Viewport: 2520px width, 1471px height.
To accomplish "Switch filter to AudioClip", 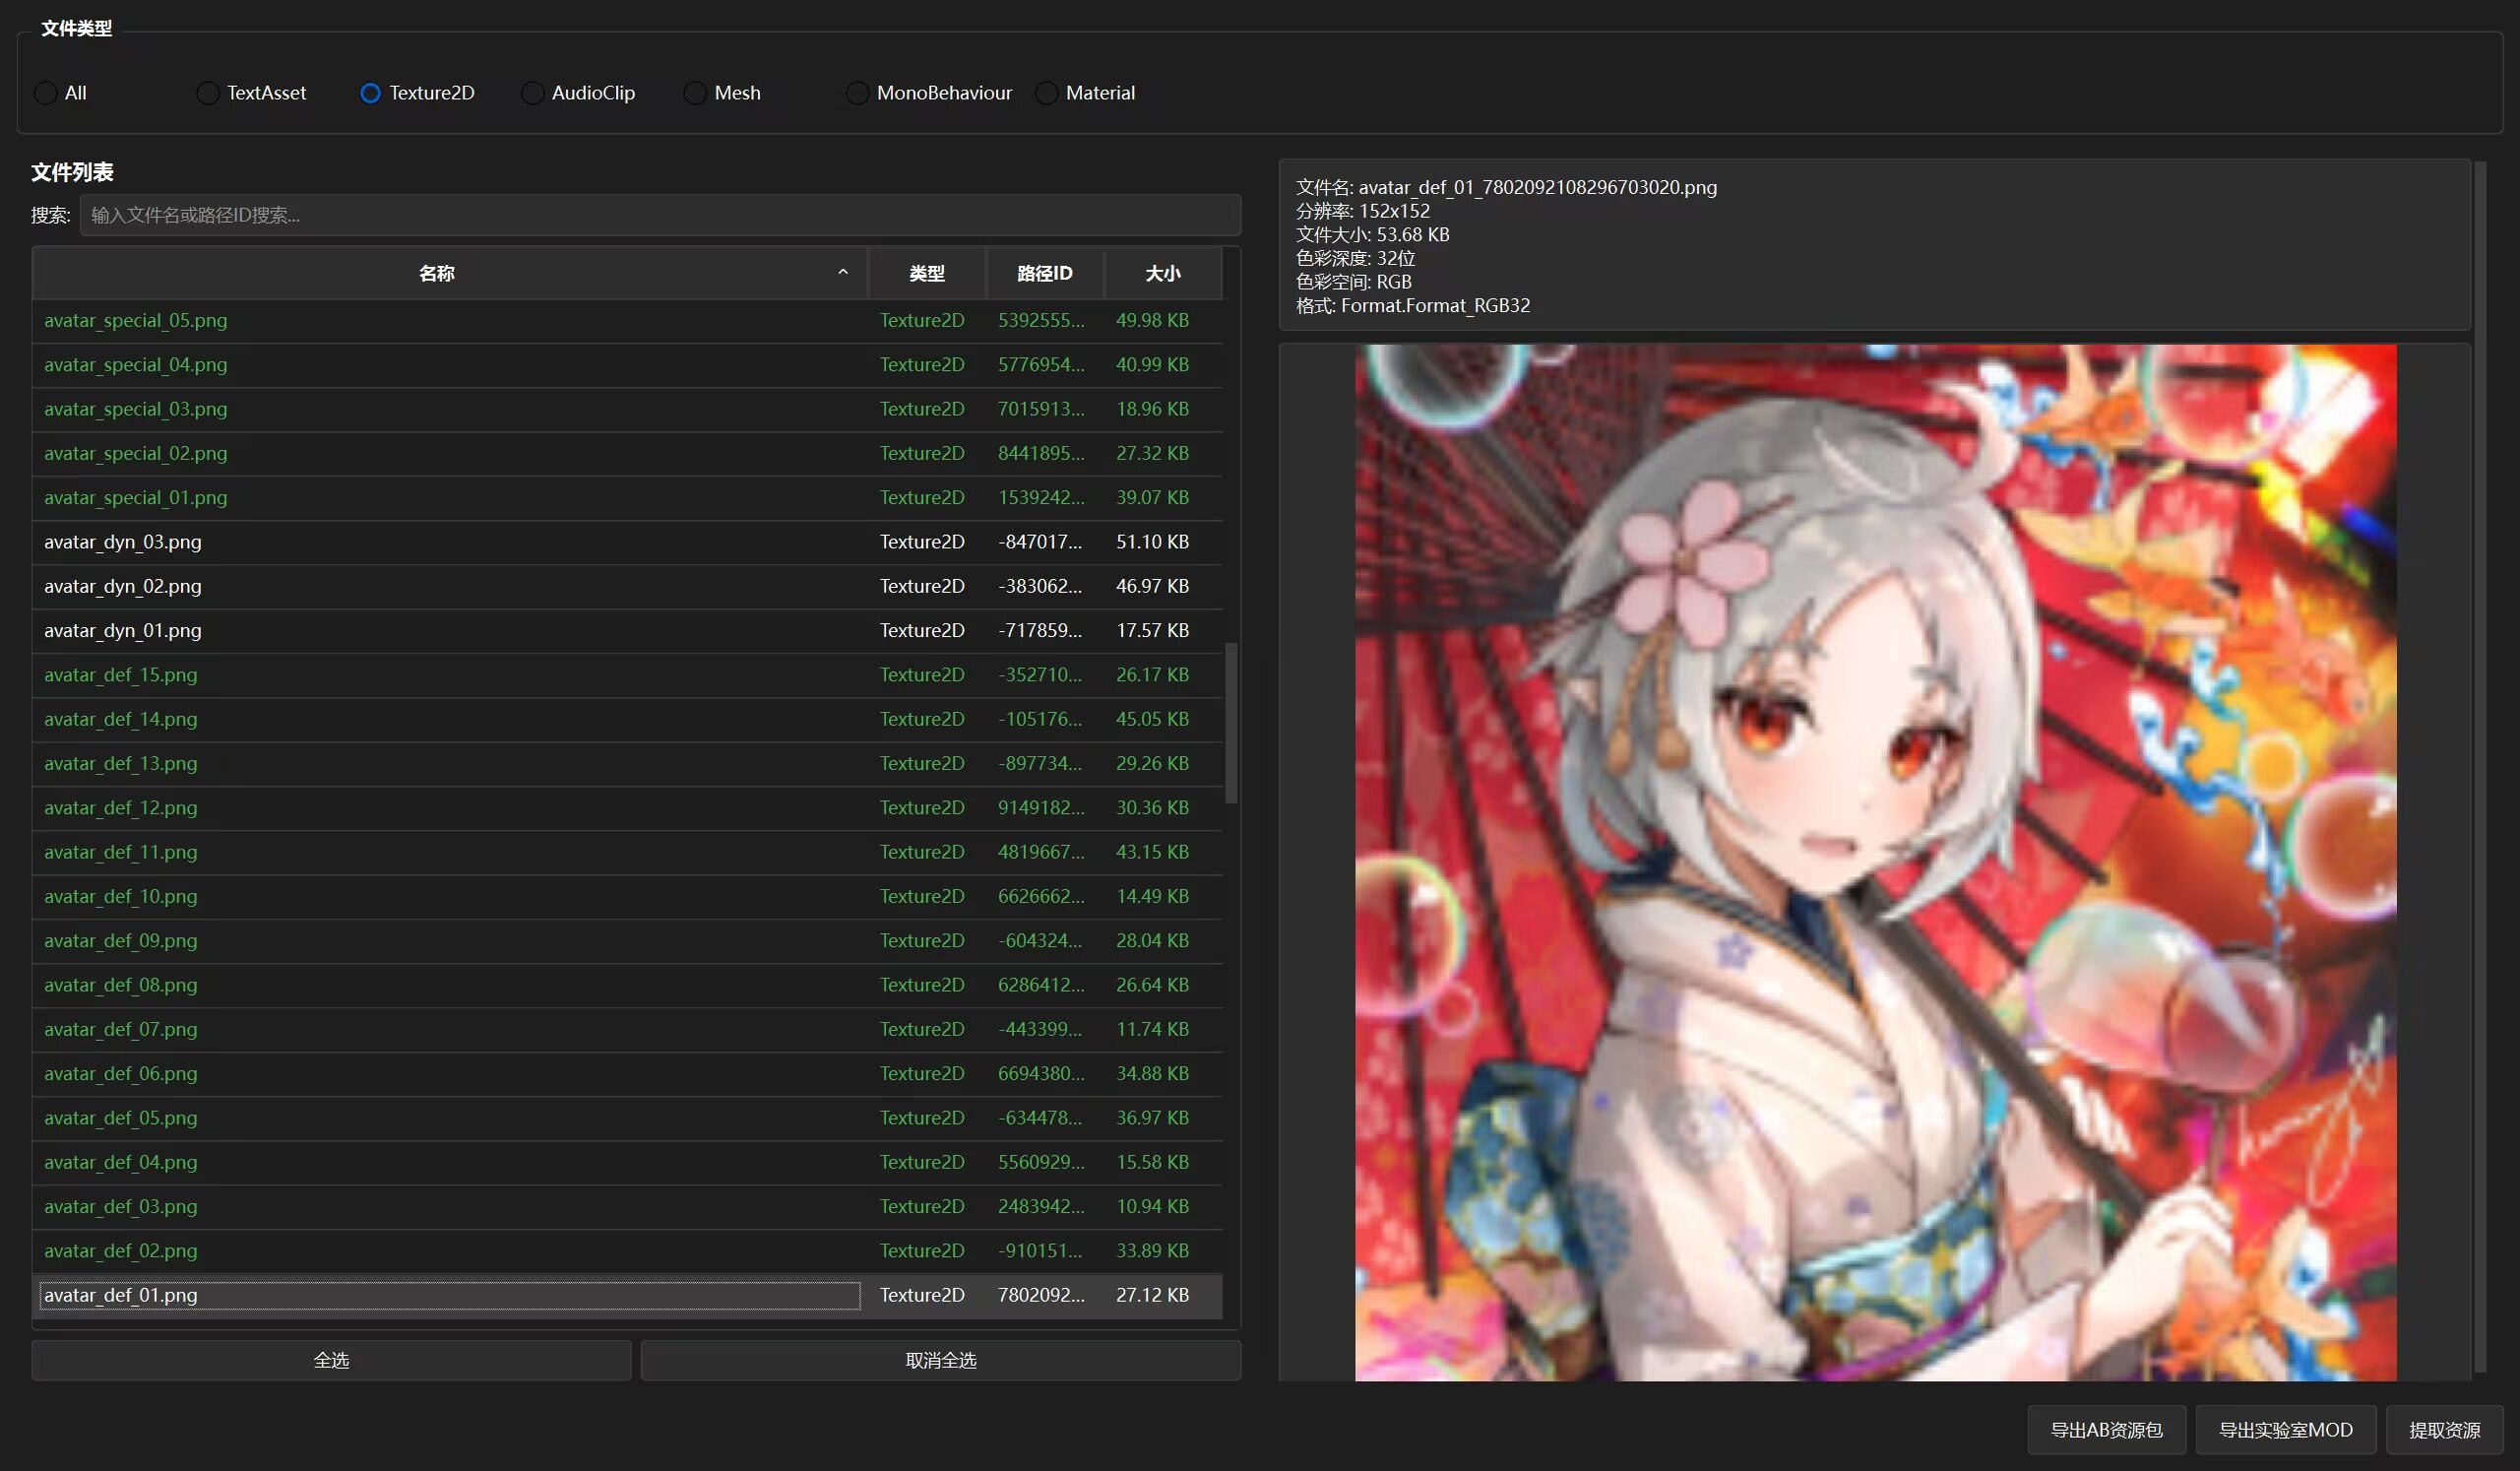I will [531, 92].
